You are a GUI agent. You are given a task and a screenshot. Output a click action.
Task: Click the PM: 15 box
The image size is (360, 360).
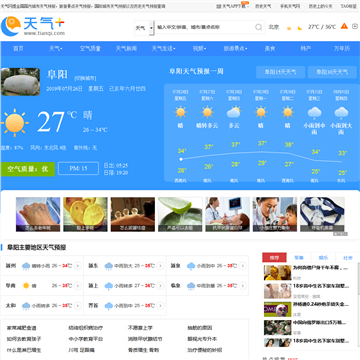(x=78, y=168)
